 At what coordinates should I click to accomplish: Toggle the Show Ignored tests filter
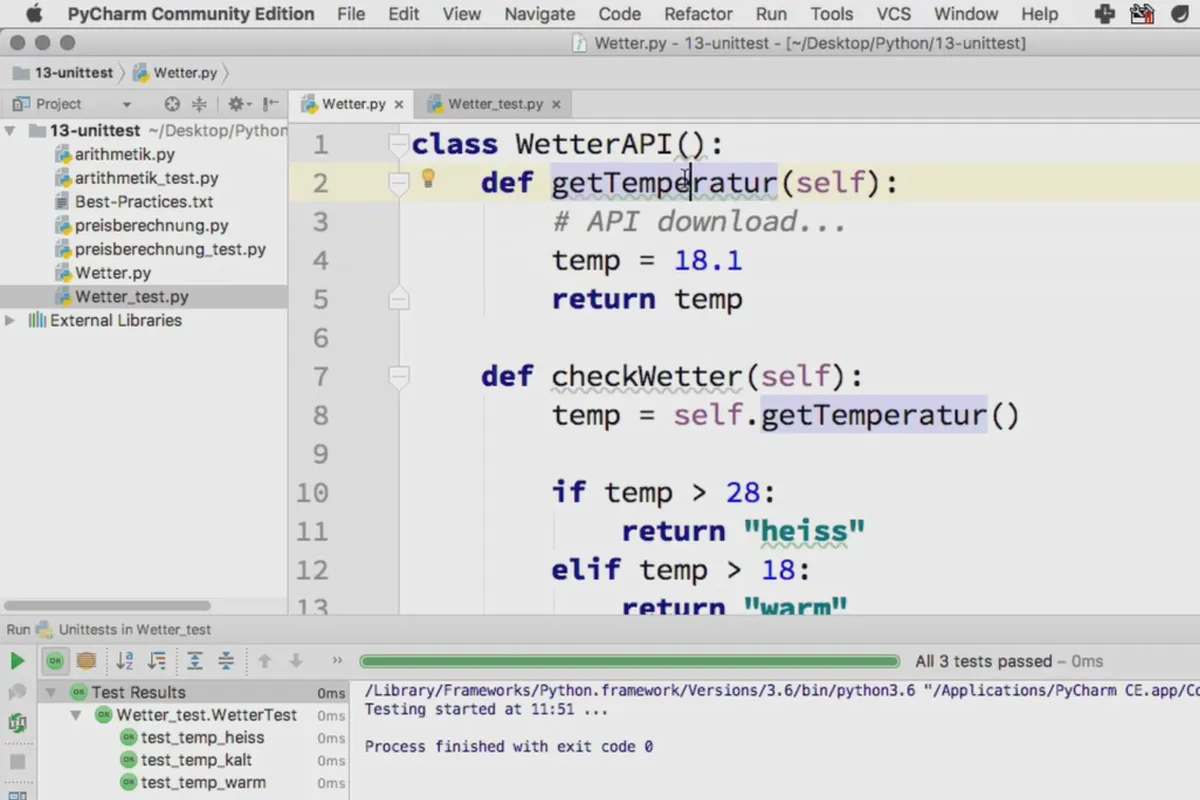click(x=86, y=661)
